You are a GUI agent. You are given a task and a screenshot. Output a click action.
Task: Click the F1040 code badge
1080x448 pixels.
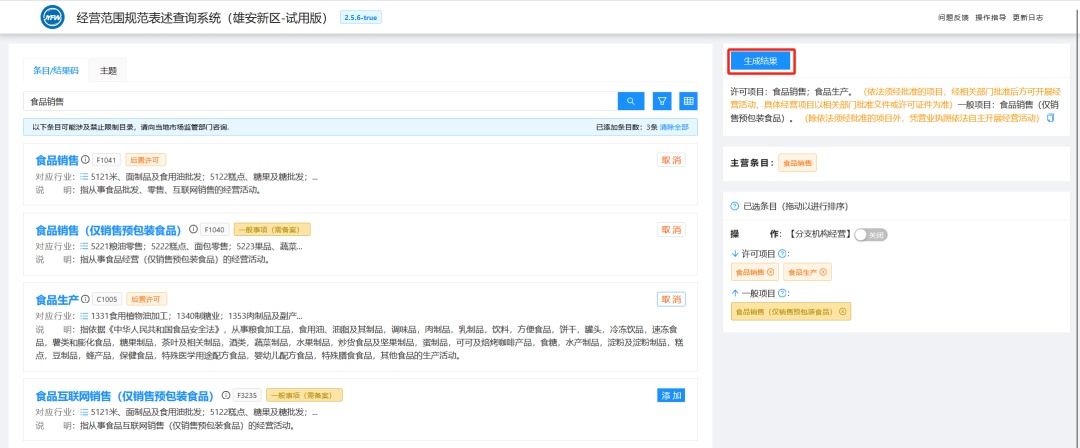tap(216, 230)
